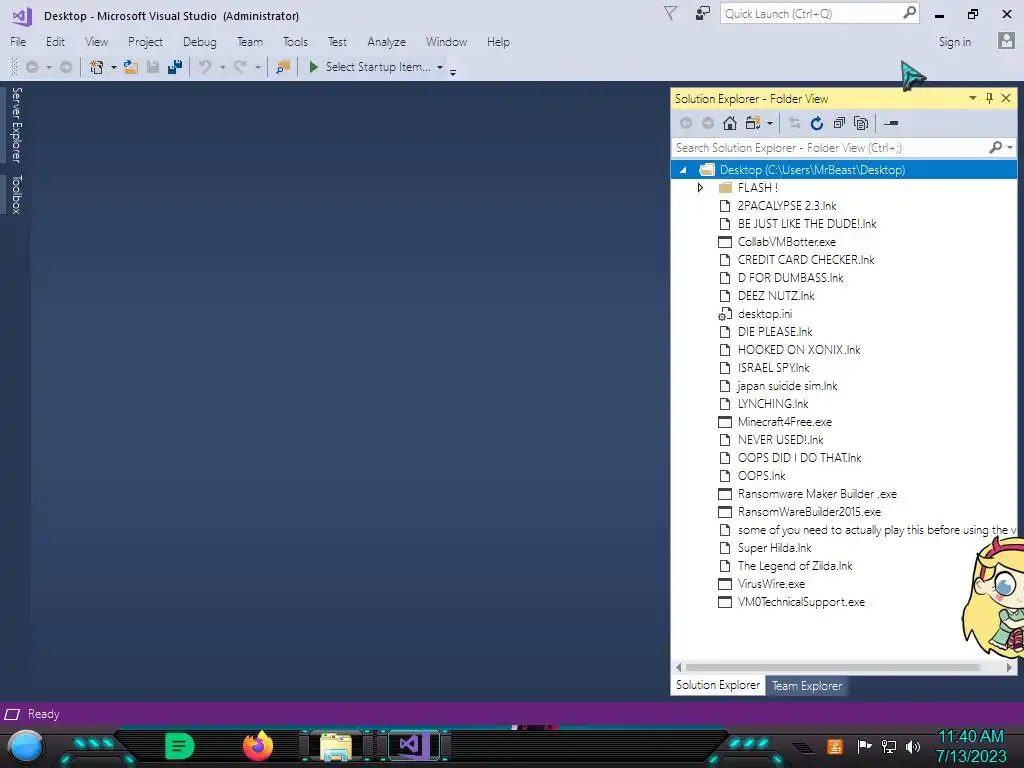Click the notifications filter flag icon
This screenshot has width=1024, height=768.
point(670,13)
